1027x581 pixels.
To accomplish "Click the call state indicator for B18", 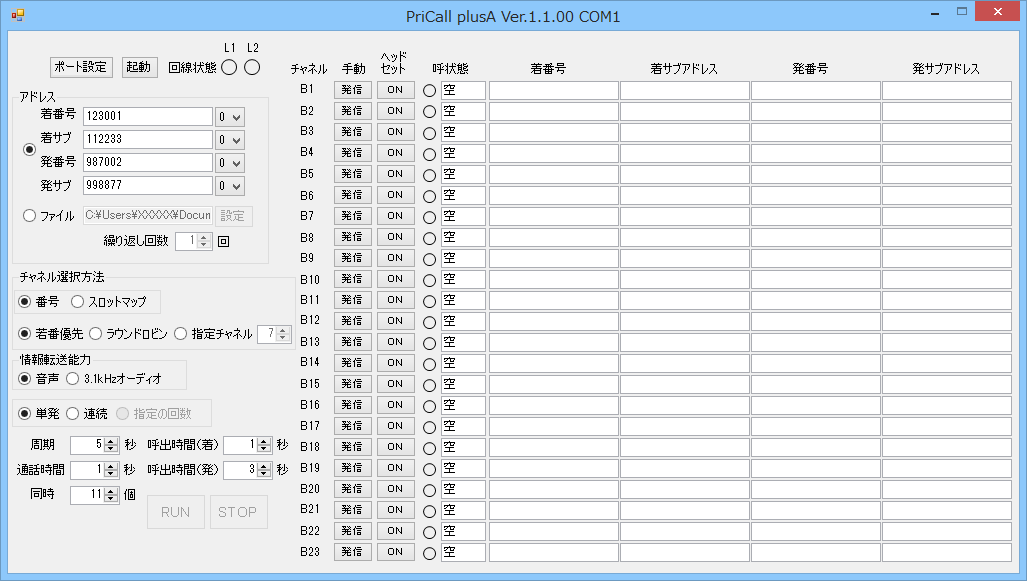I will tap(429, 449).
